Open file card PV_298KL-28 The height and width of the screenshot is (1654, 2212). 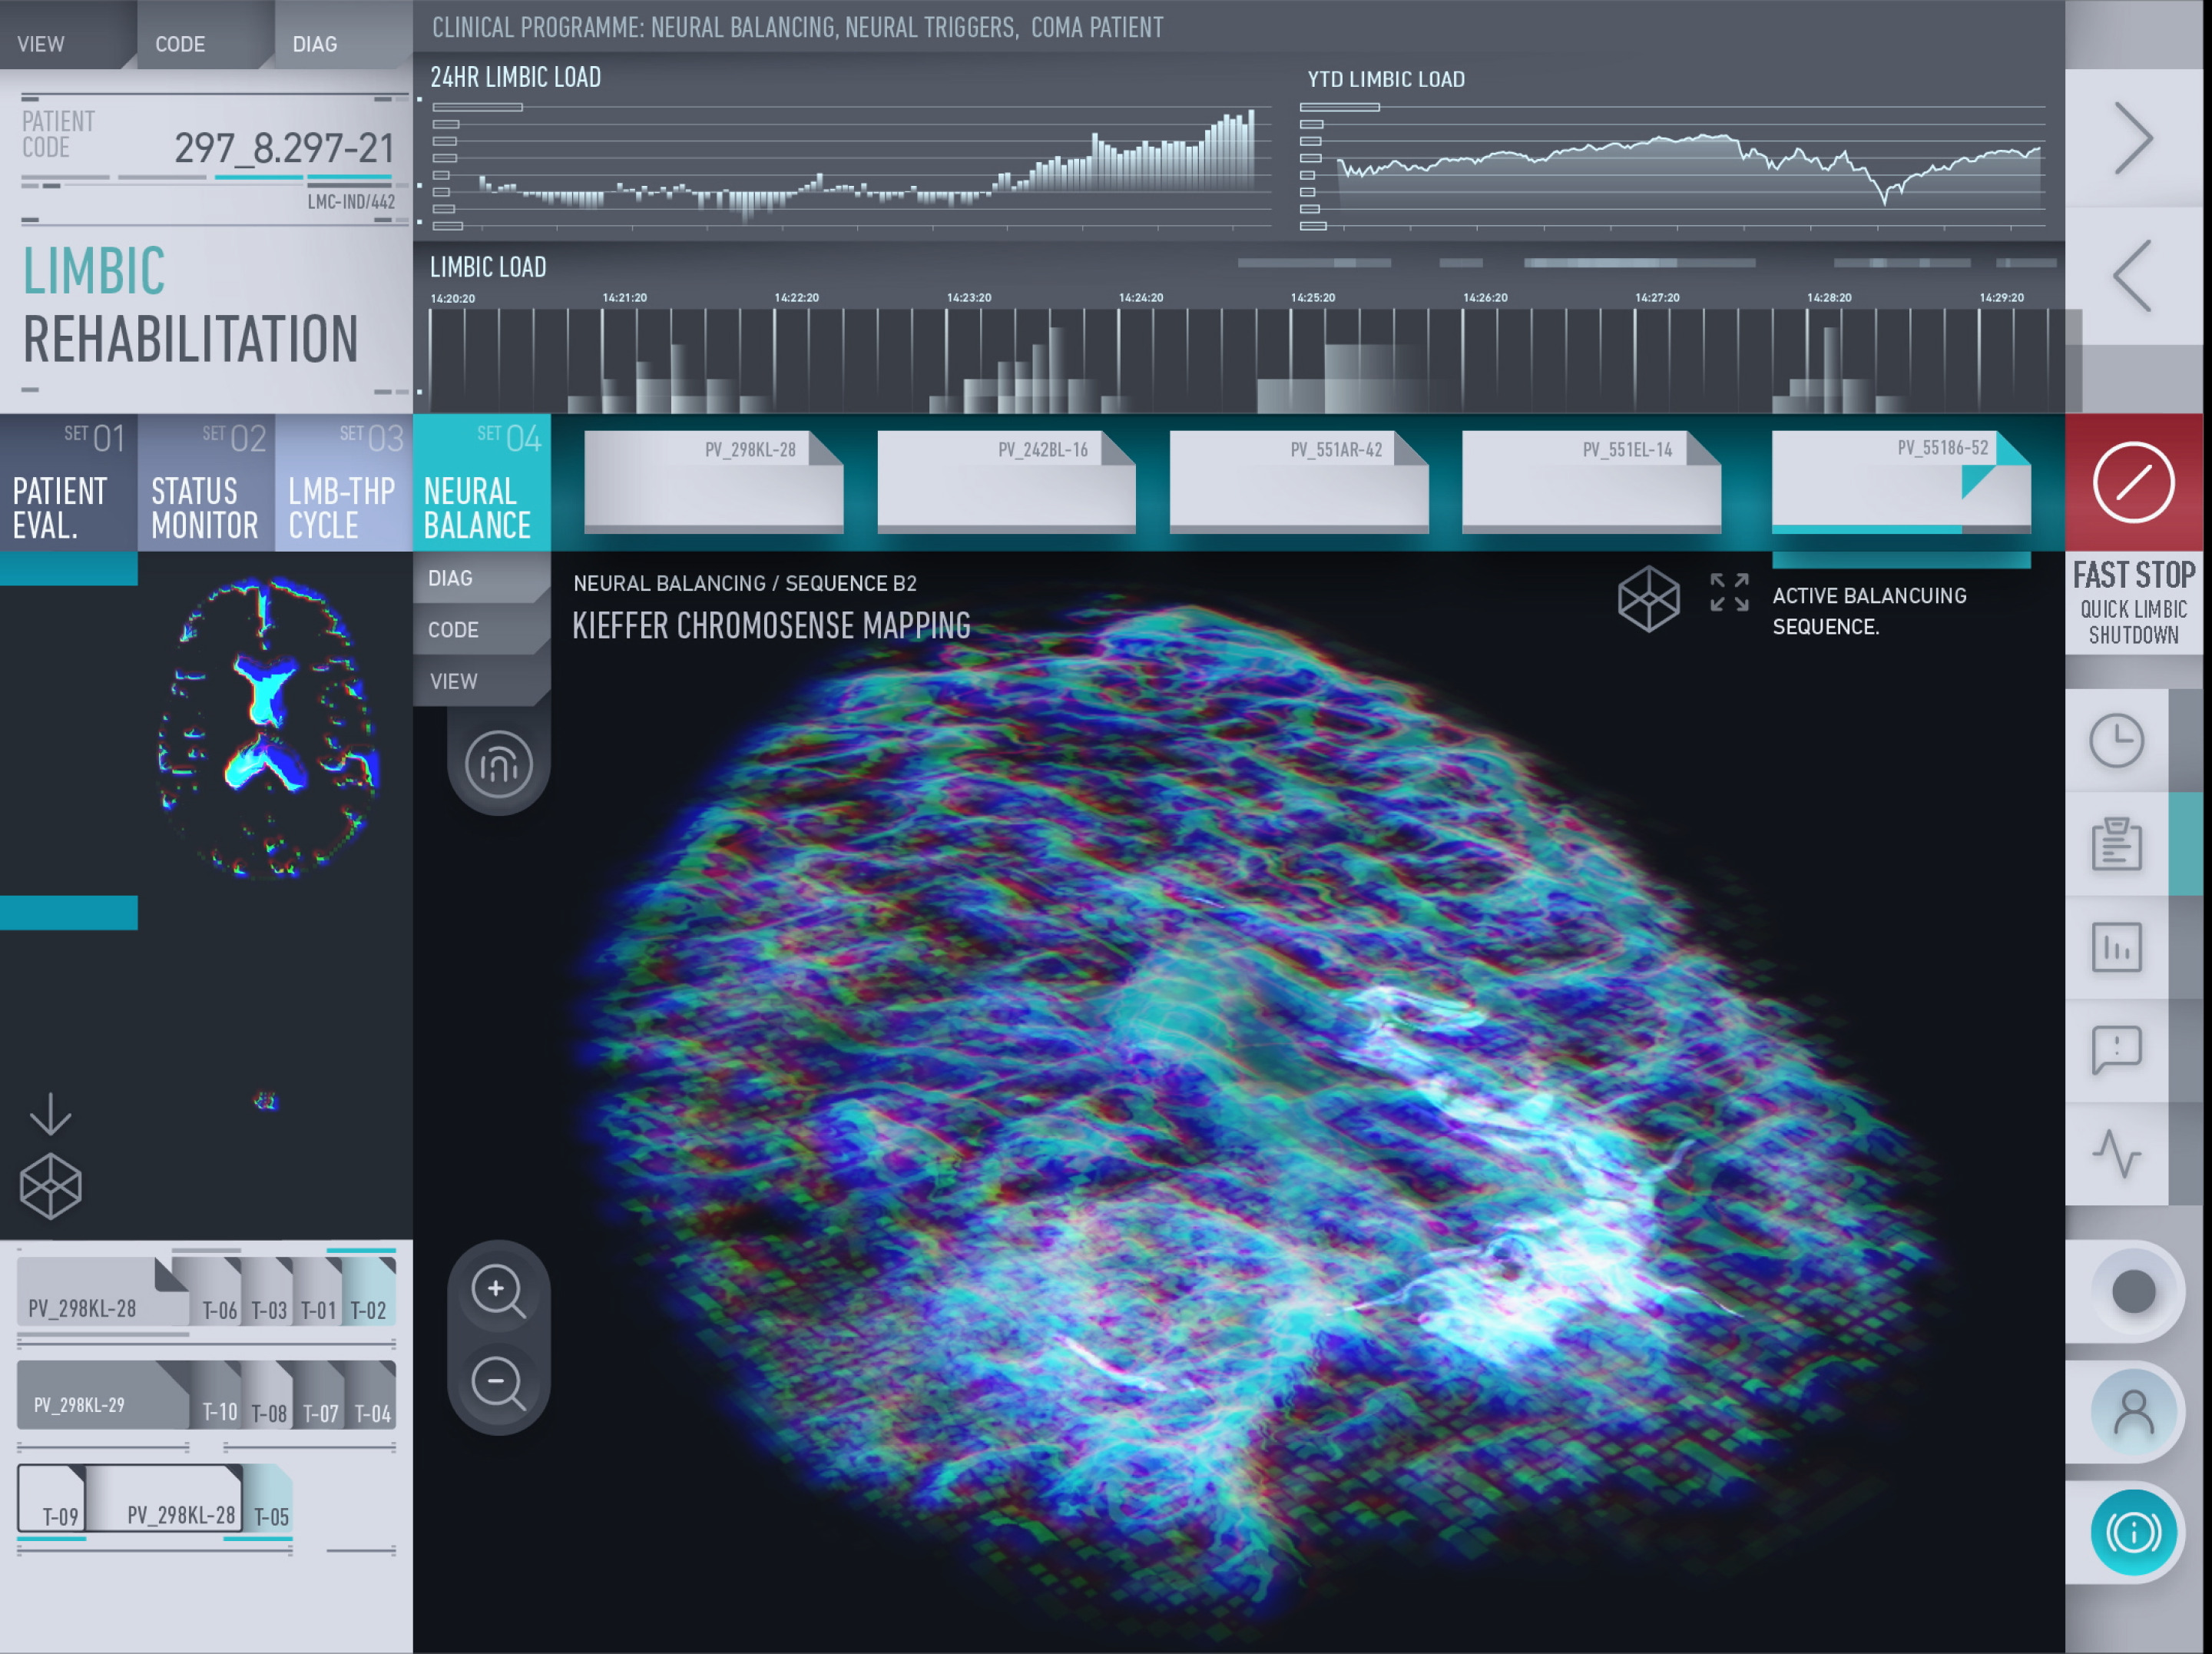[713, 481]
